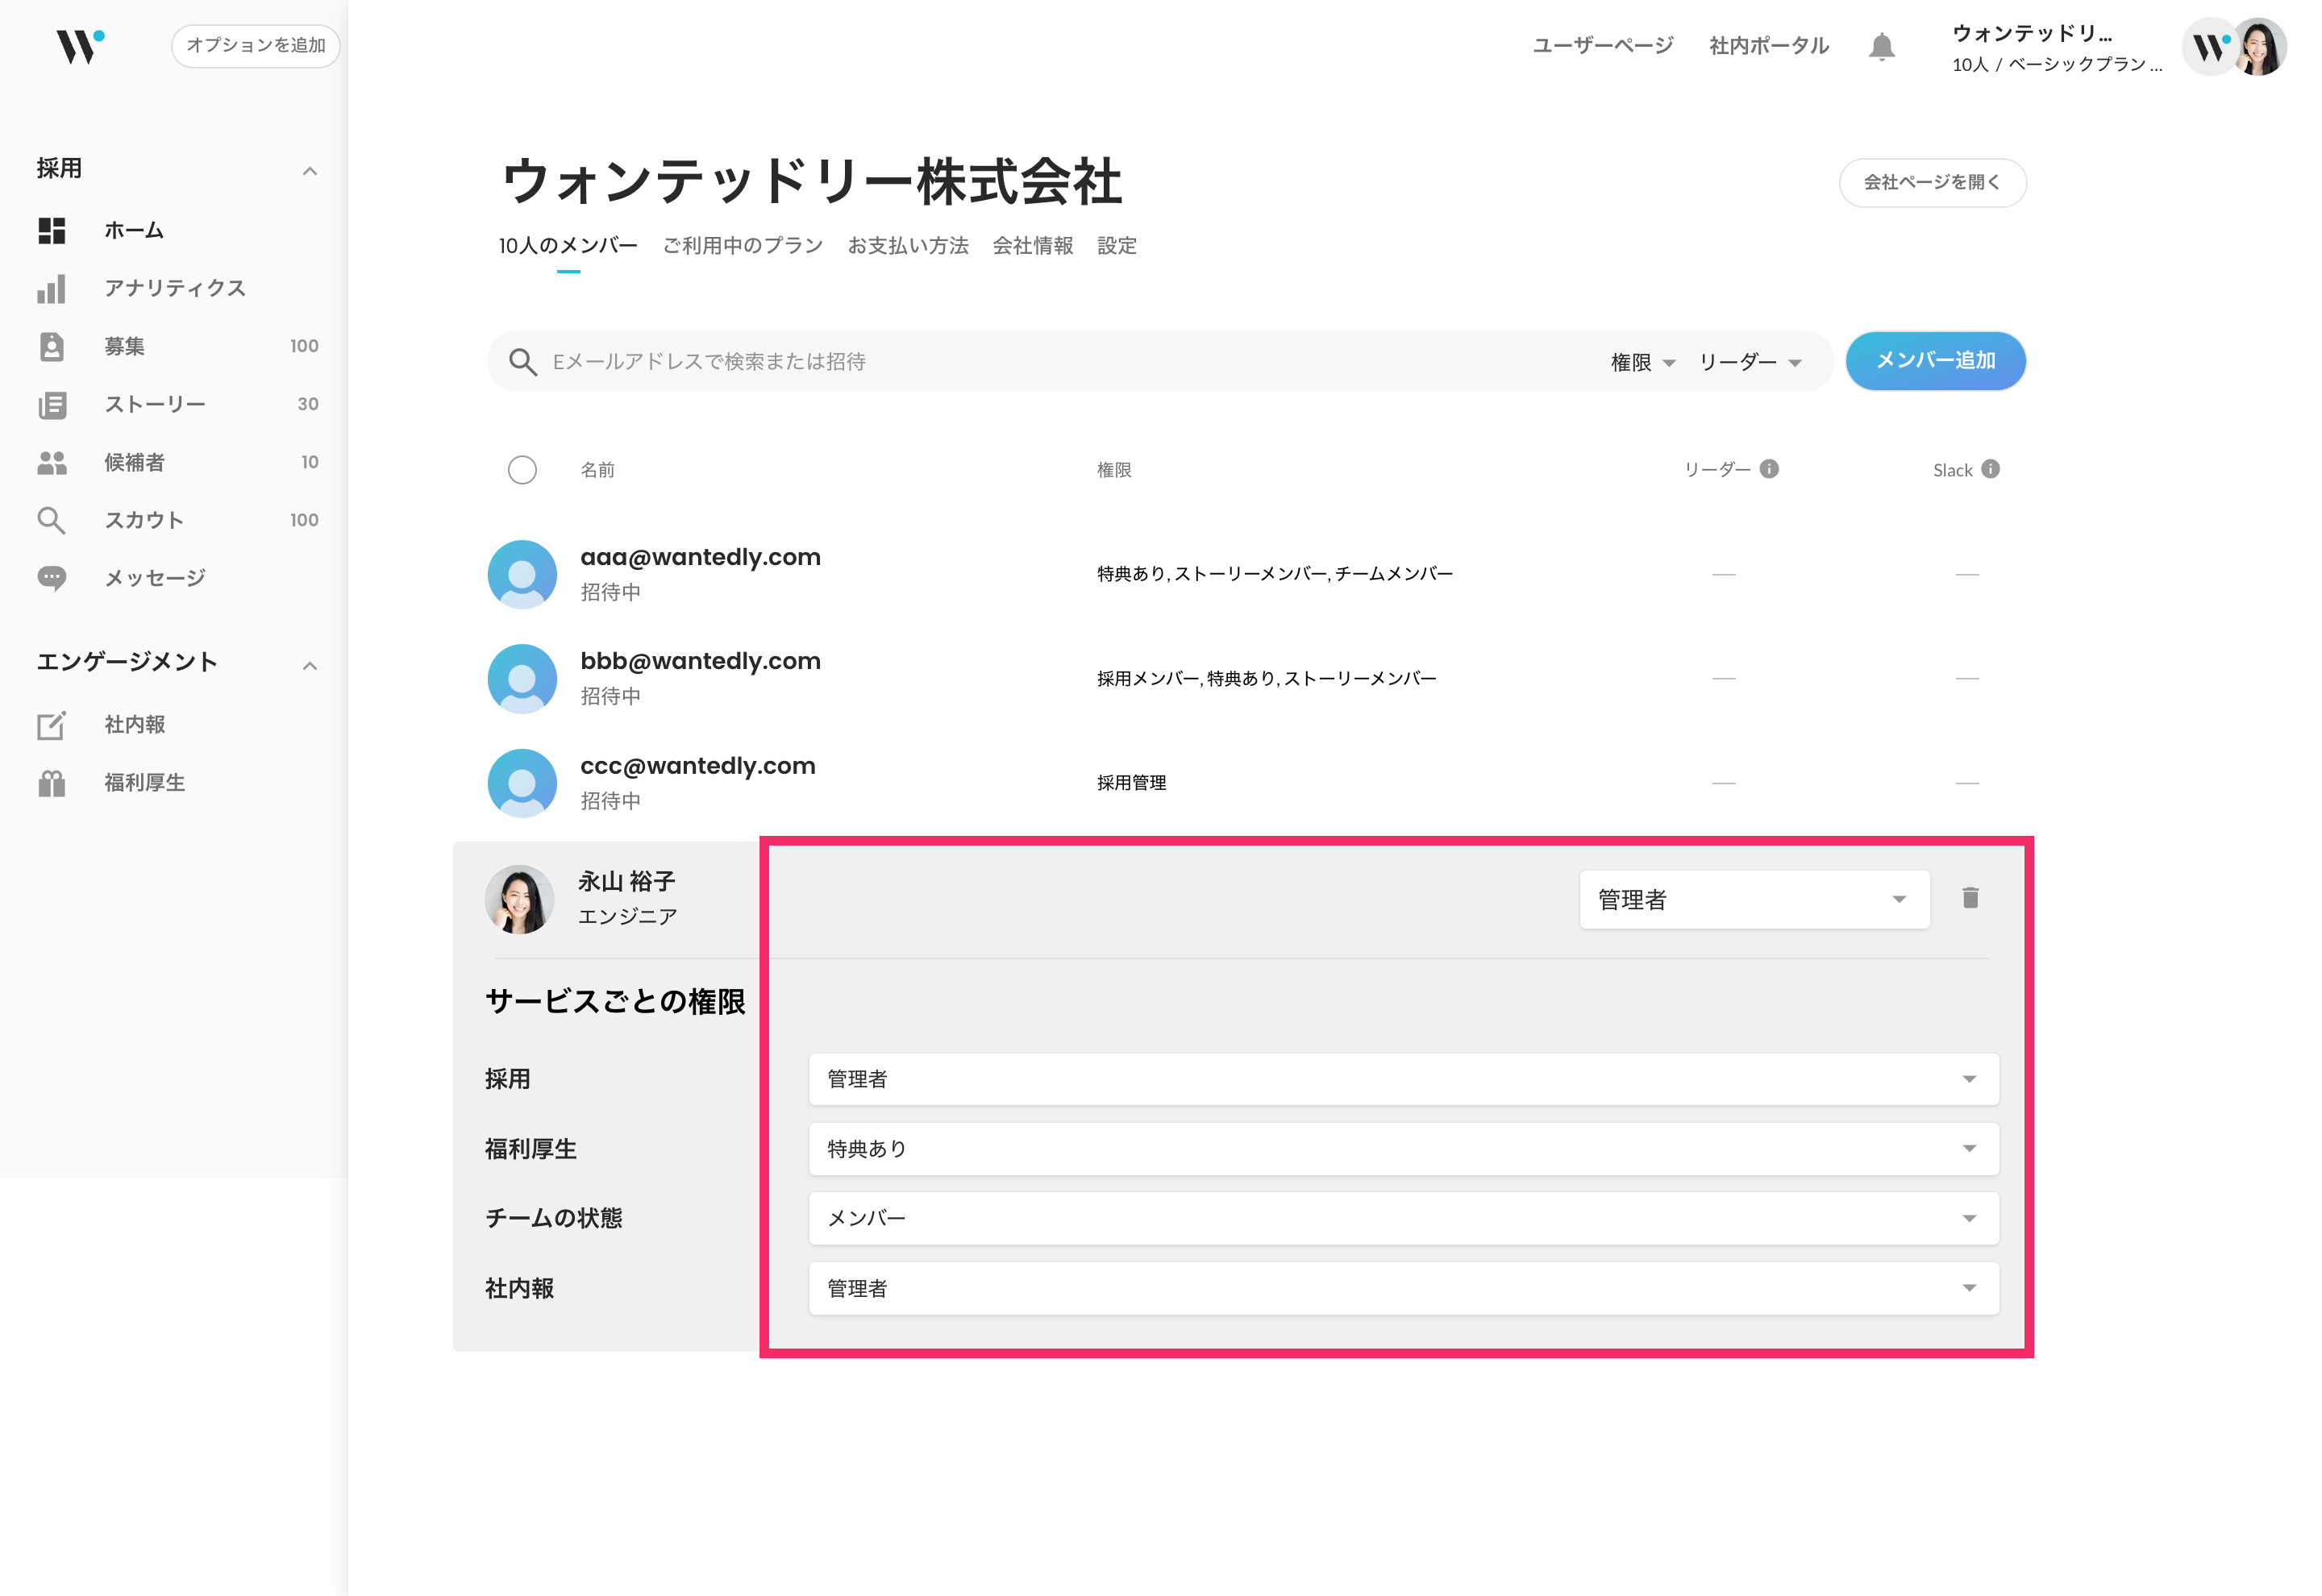Switch to 会社情報 tab
2322x1596 pixels.
tap(1033, 246)
